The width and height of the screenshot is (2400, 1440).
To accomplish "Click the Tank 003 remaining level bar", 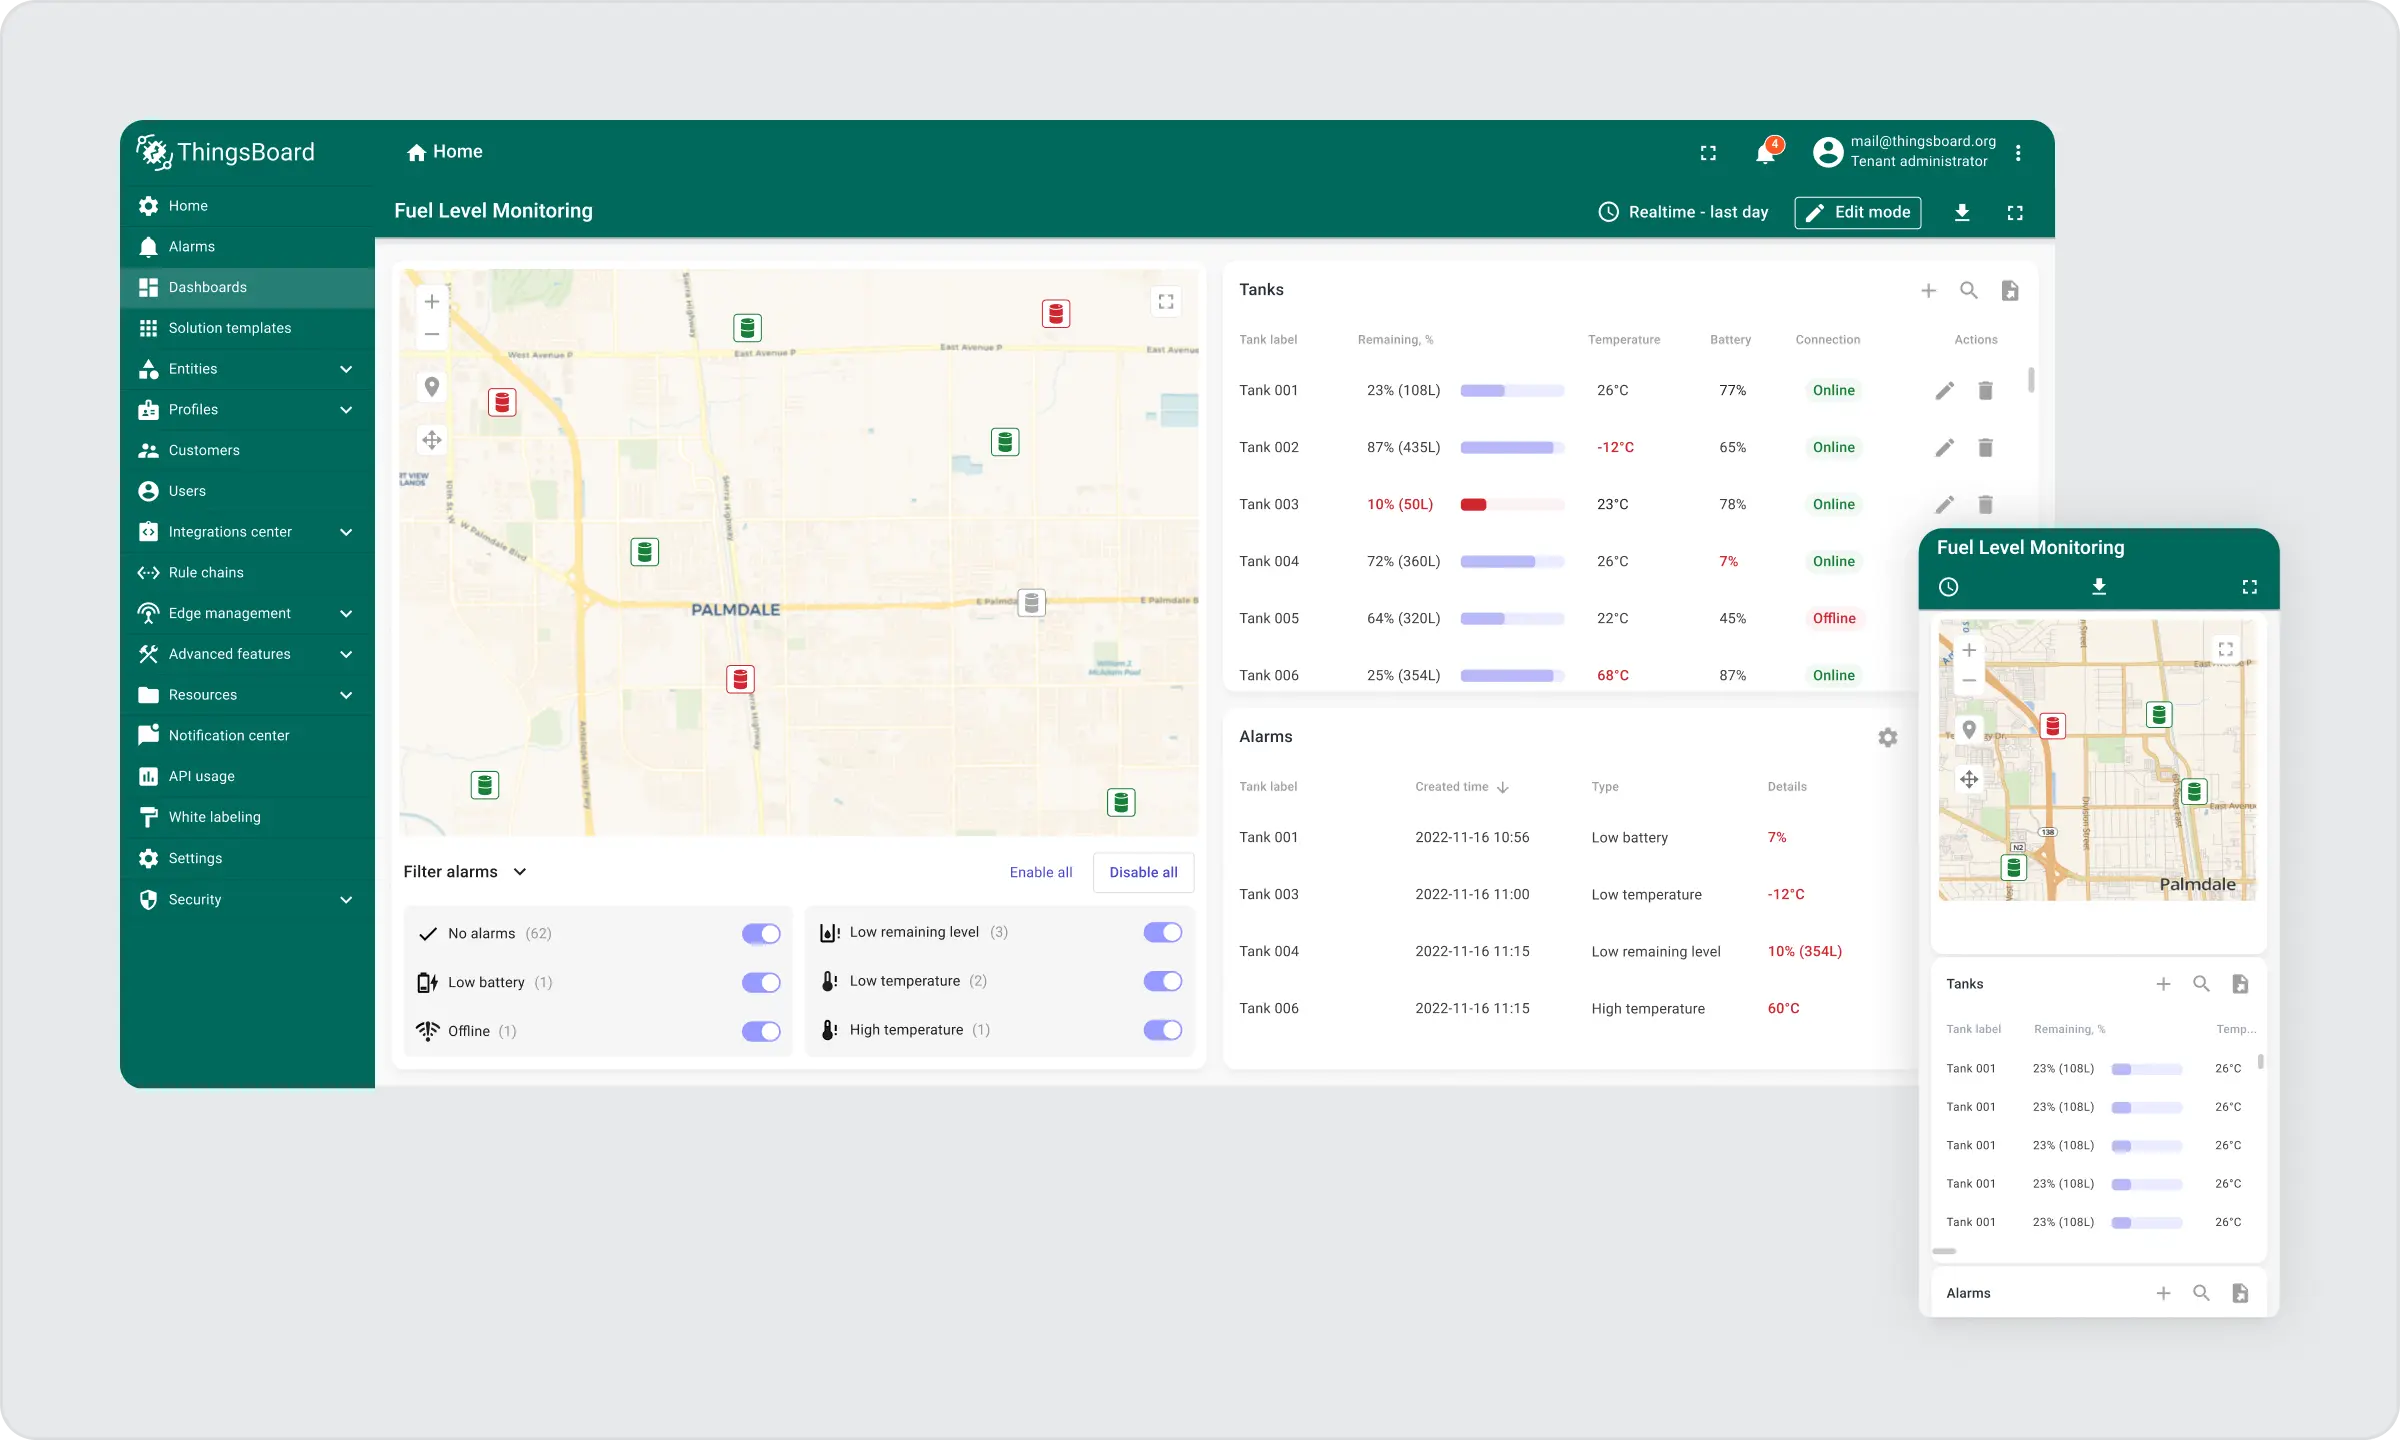I will click(1511, 504).
